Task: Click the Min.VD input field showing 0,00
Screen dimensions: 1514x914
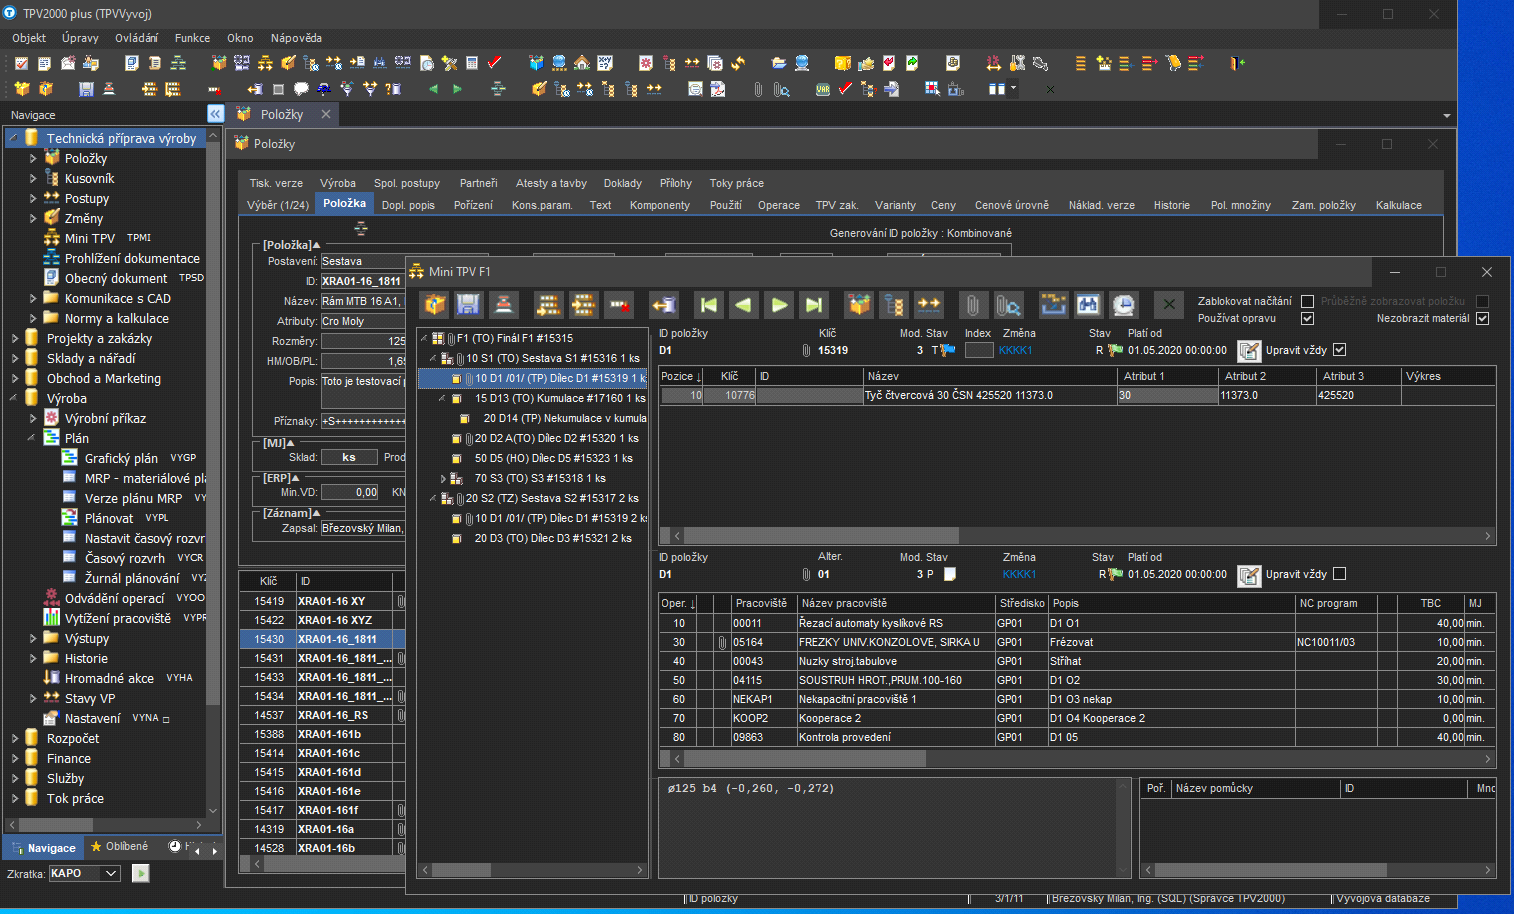Action: click(351, 492)
